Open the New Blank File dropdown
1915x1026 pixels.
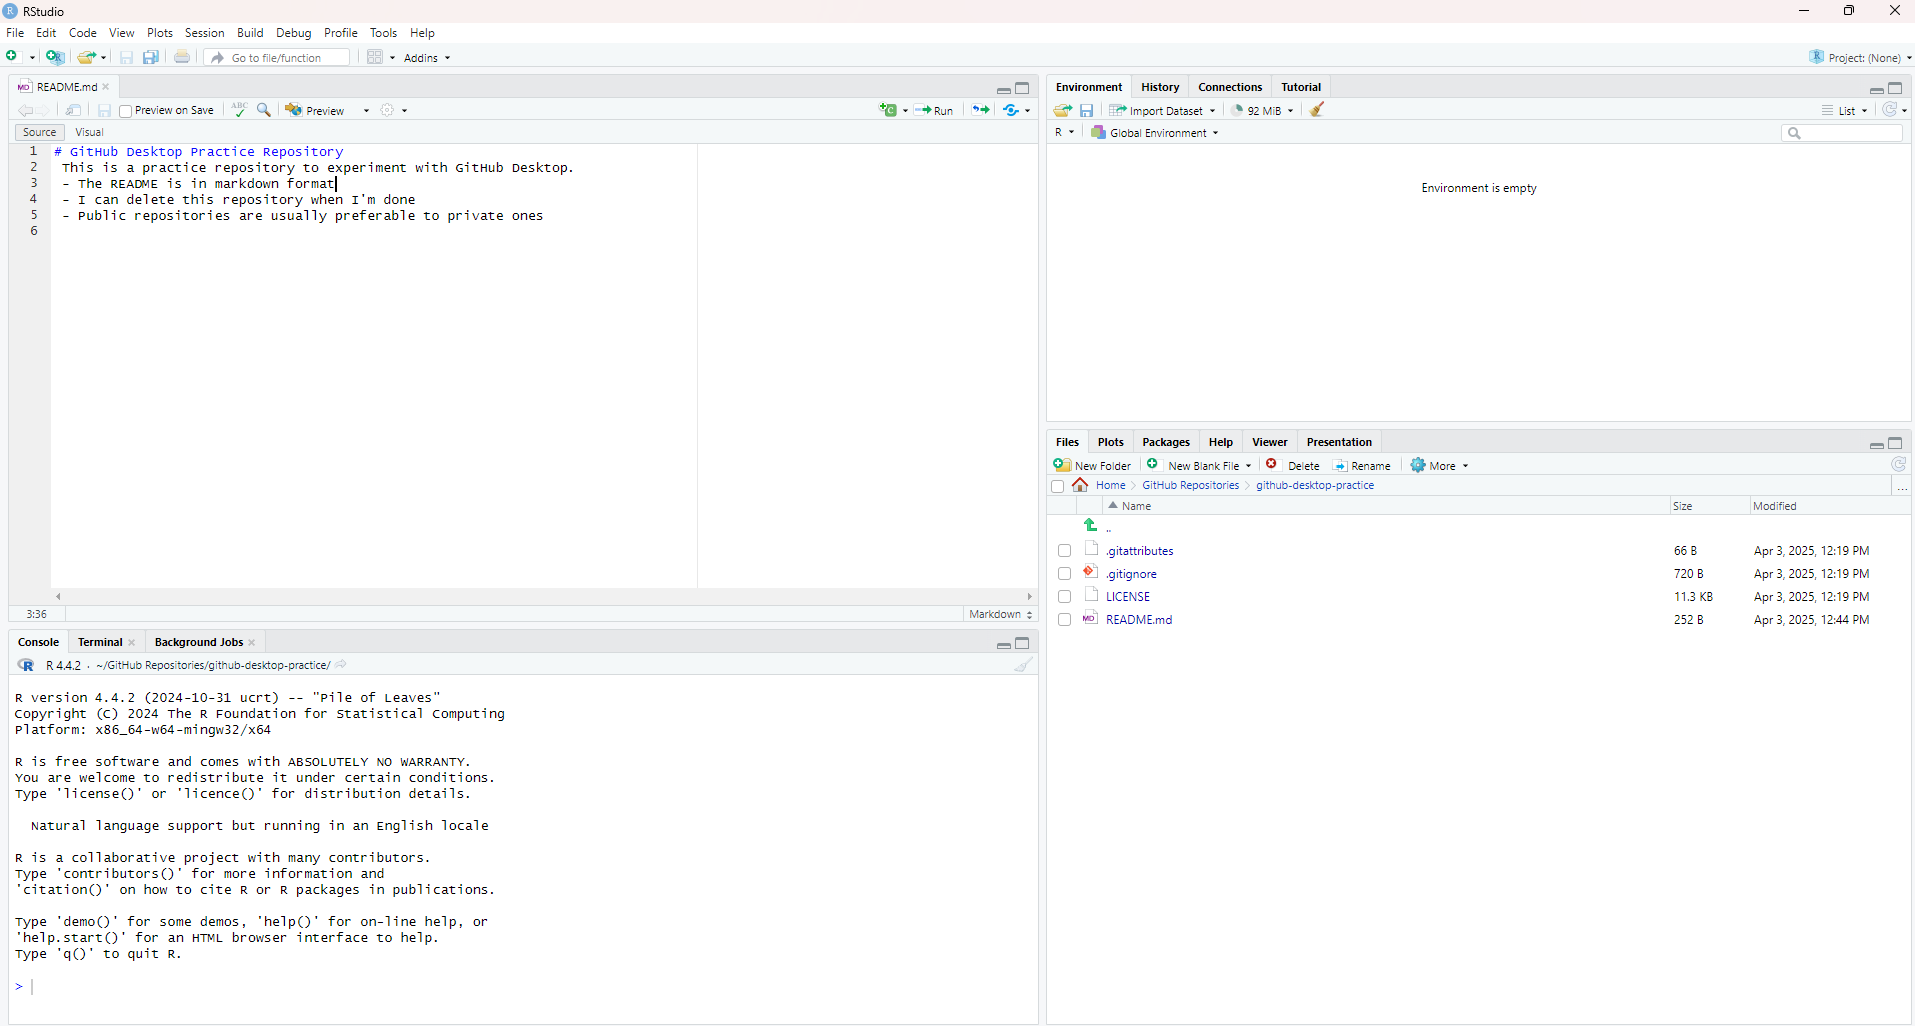[1199, 465]
